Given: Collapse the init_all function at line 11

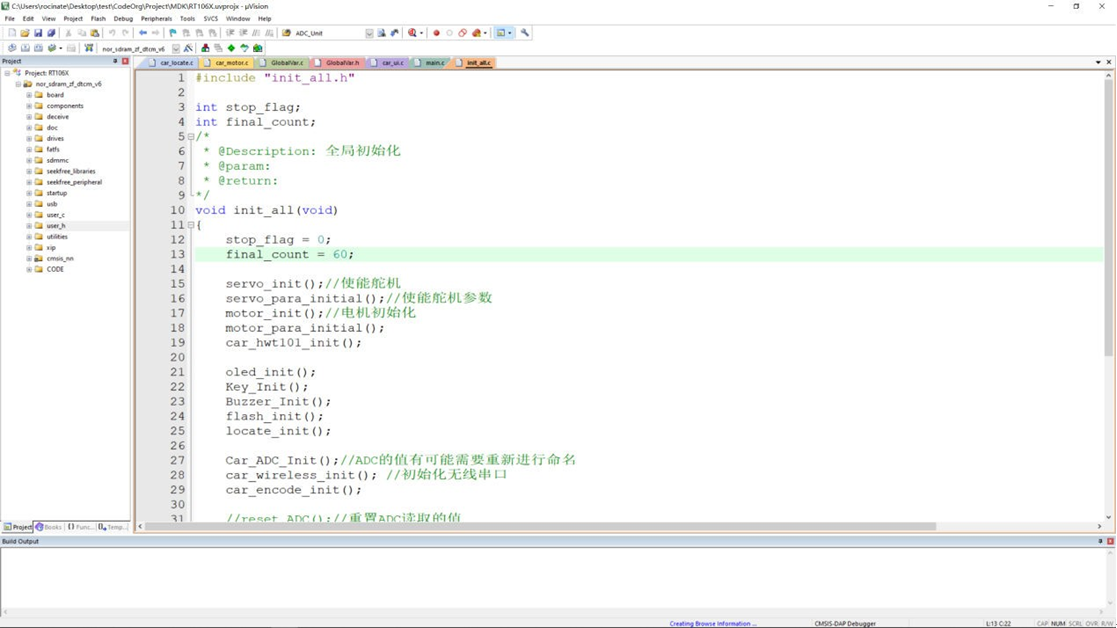Looking at the screenshot, I should [x=191, y=225].
